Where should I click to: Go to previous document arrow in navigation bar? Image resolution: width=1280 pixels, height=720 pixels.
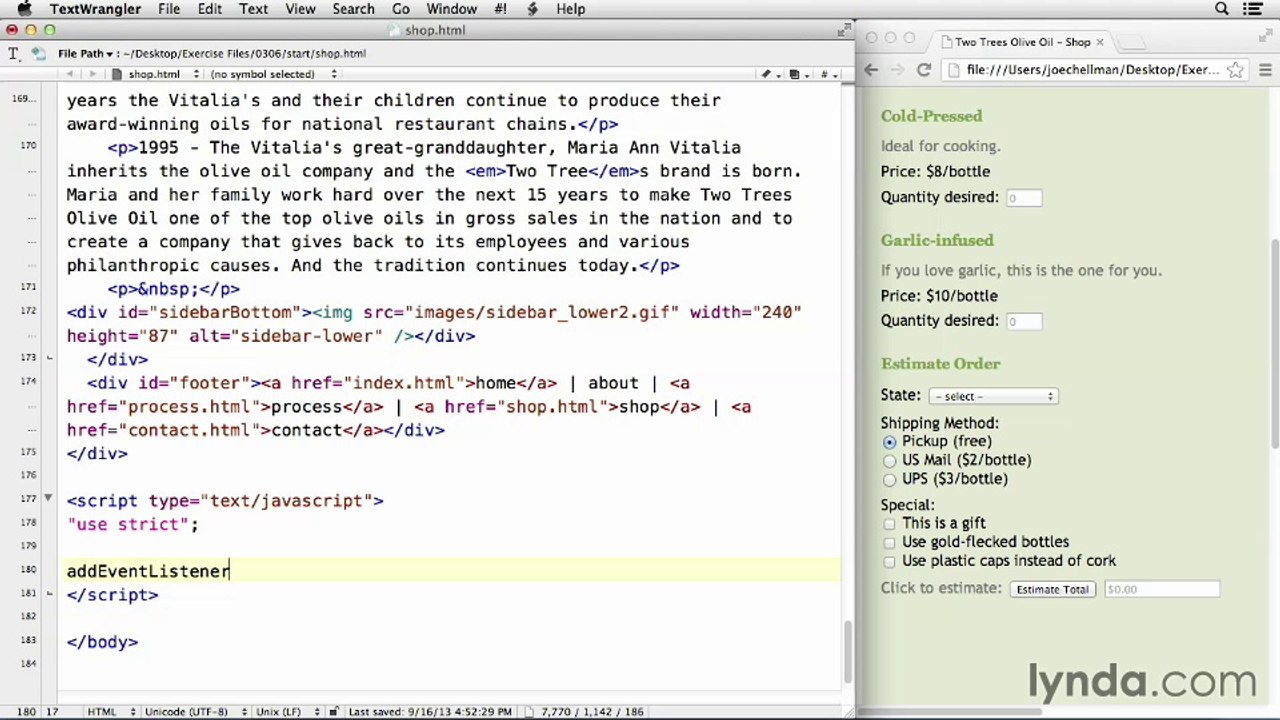click(70, 74)
